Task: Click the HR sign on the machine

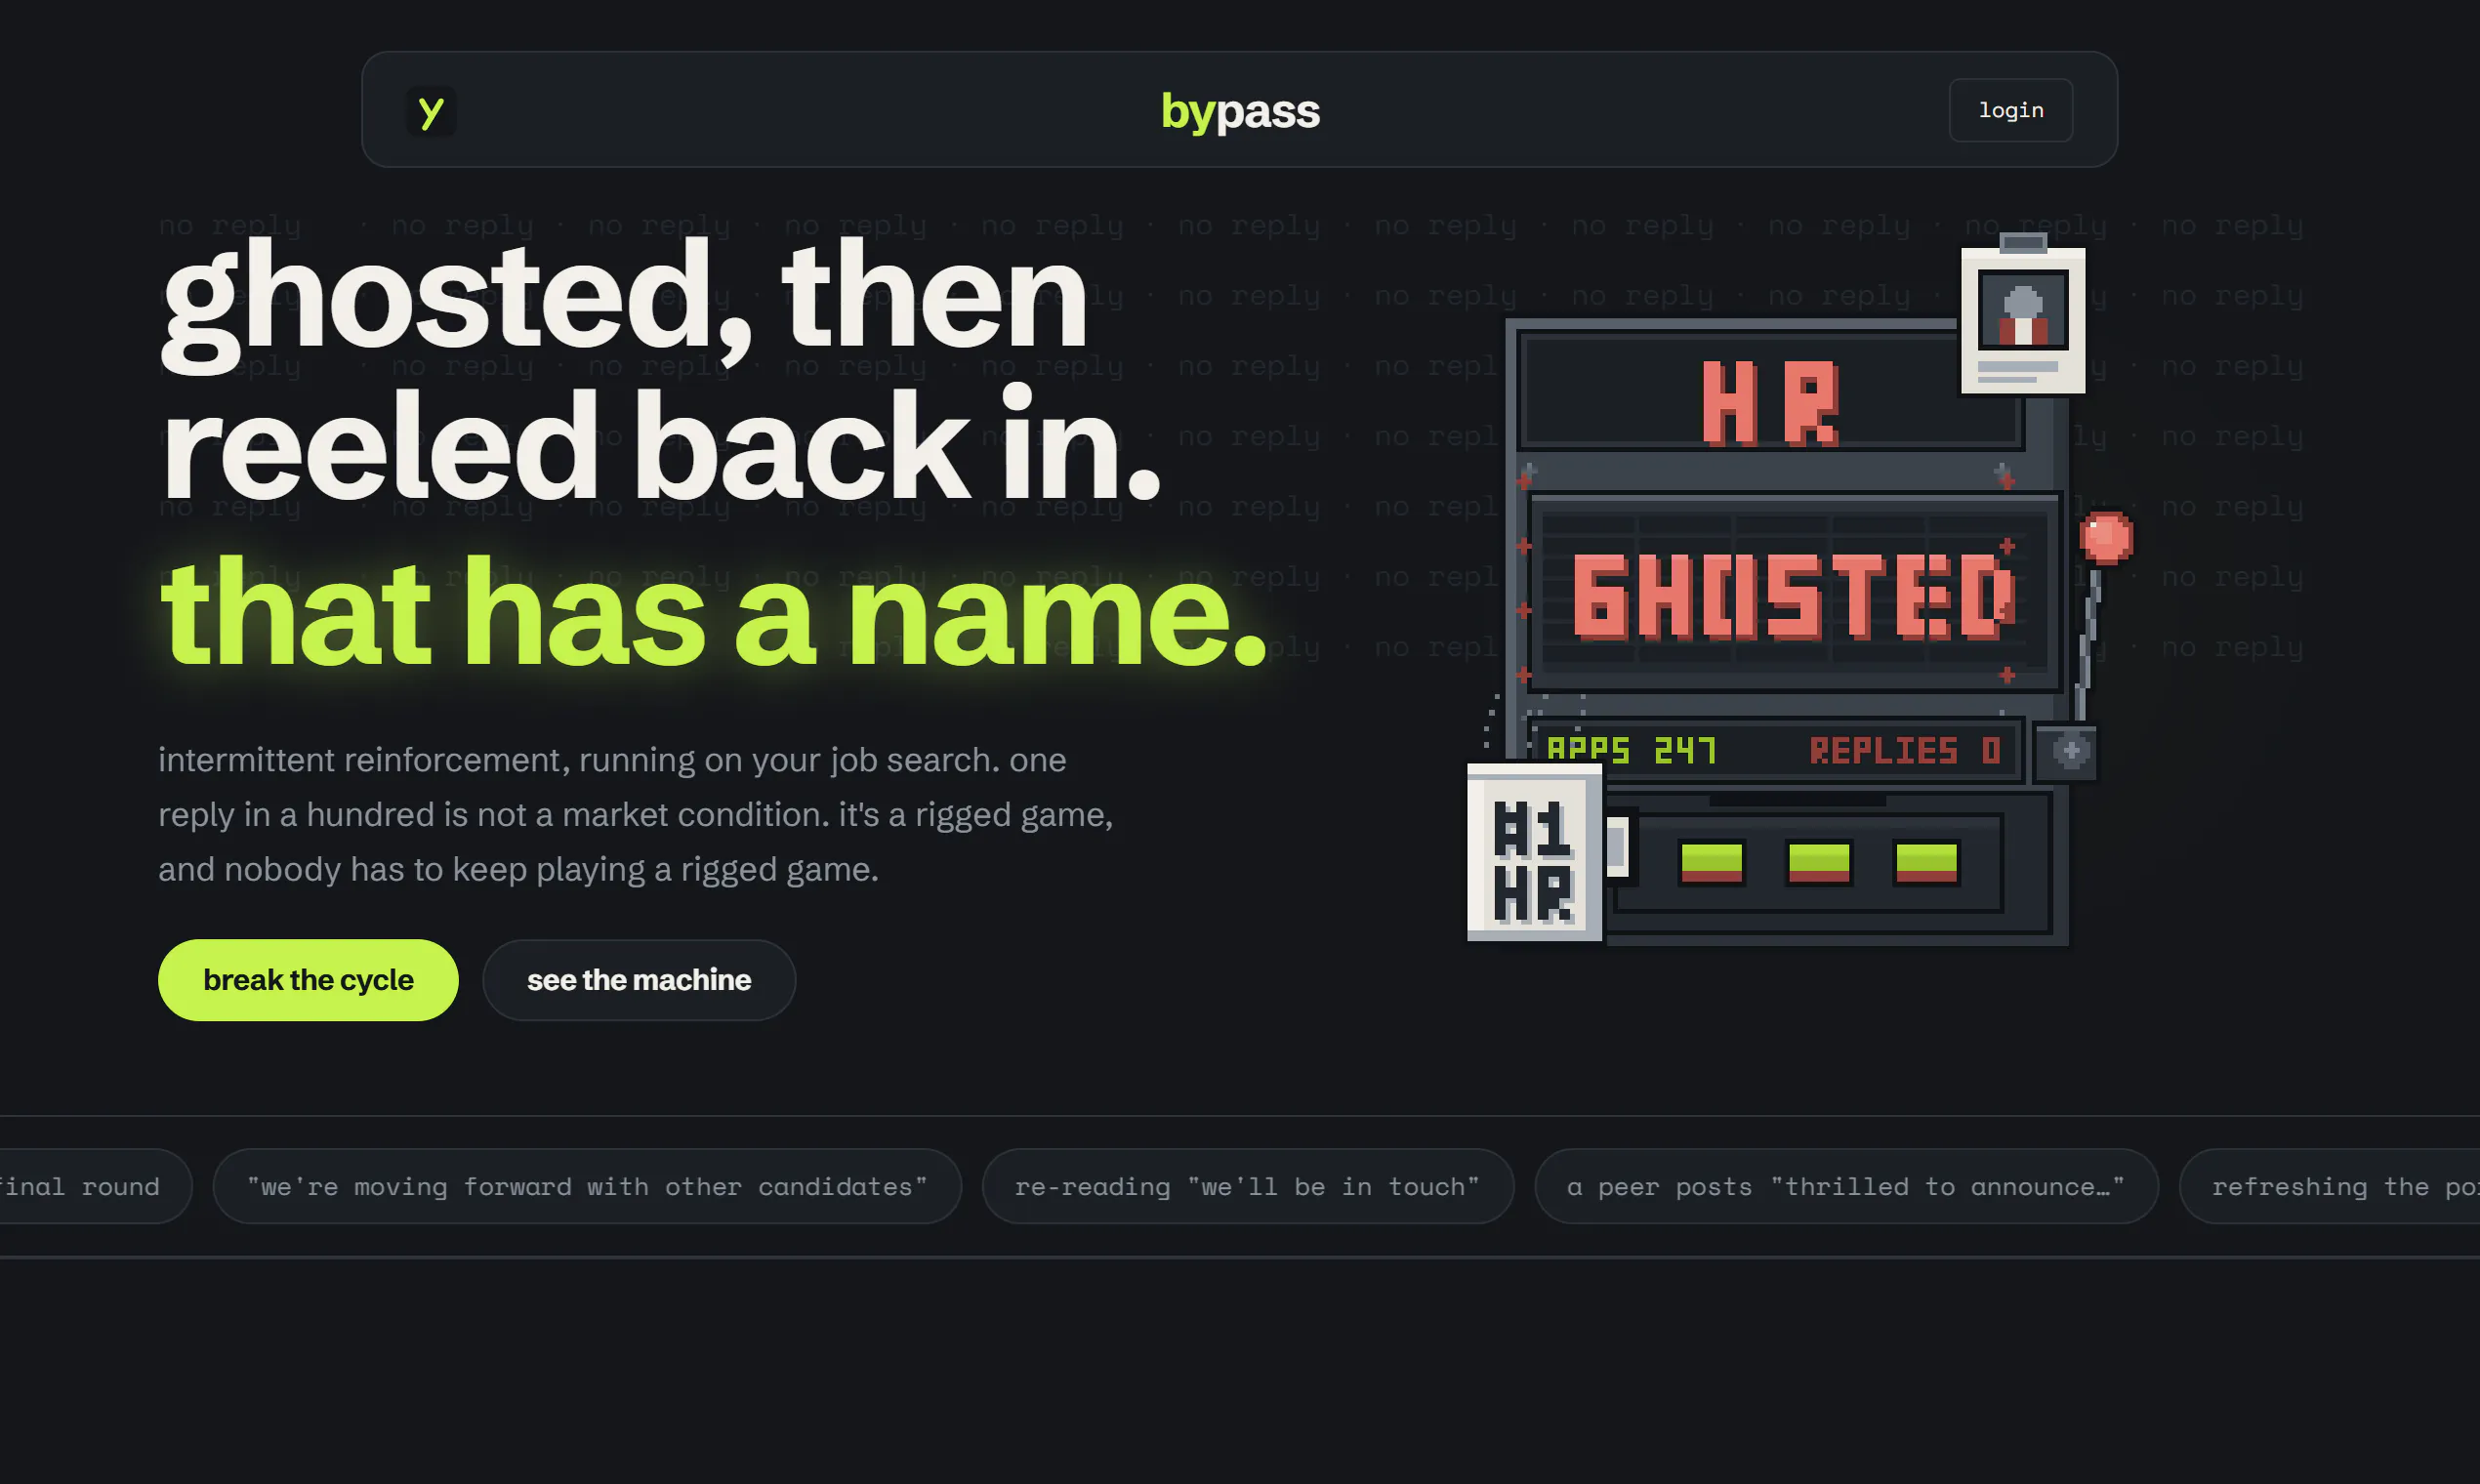Action: [1770, 402]
